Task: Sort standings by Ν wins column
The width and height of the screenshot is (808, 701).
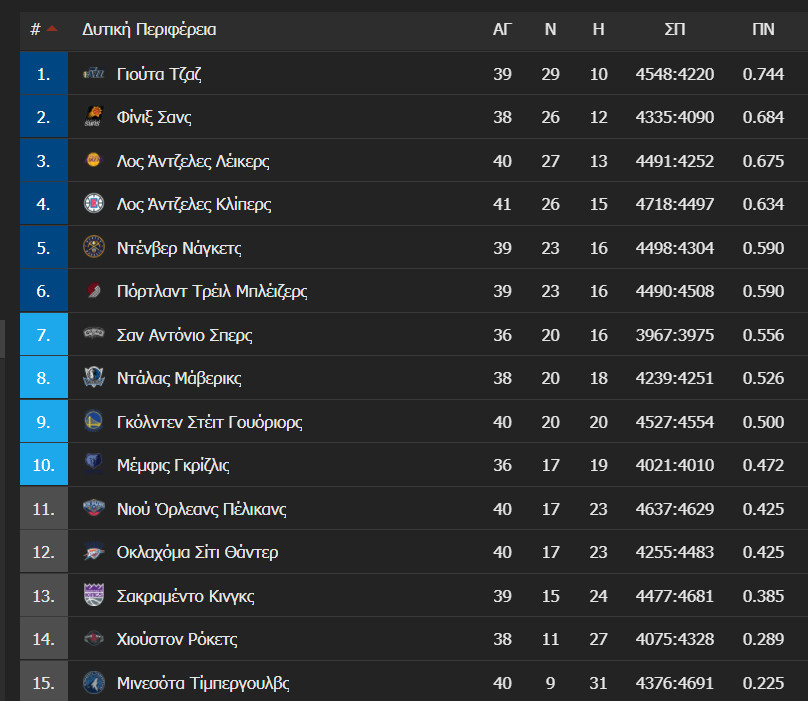Action: (550, 29)
